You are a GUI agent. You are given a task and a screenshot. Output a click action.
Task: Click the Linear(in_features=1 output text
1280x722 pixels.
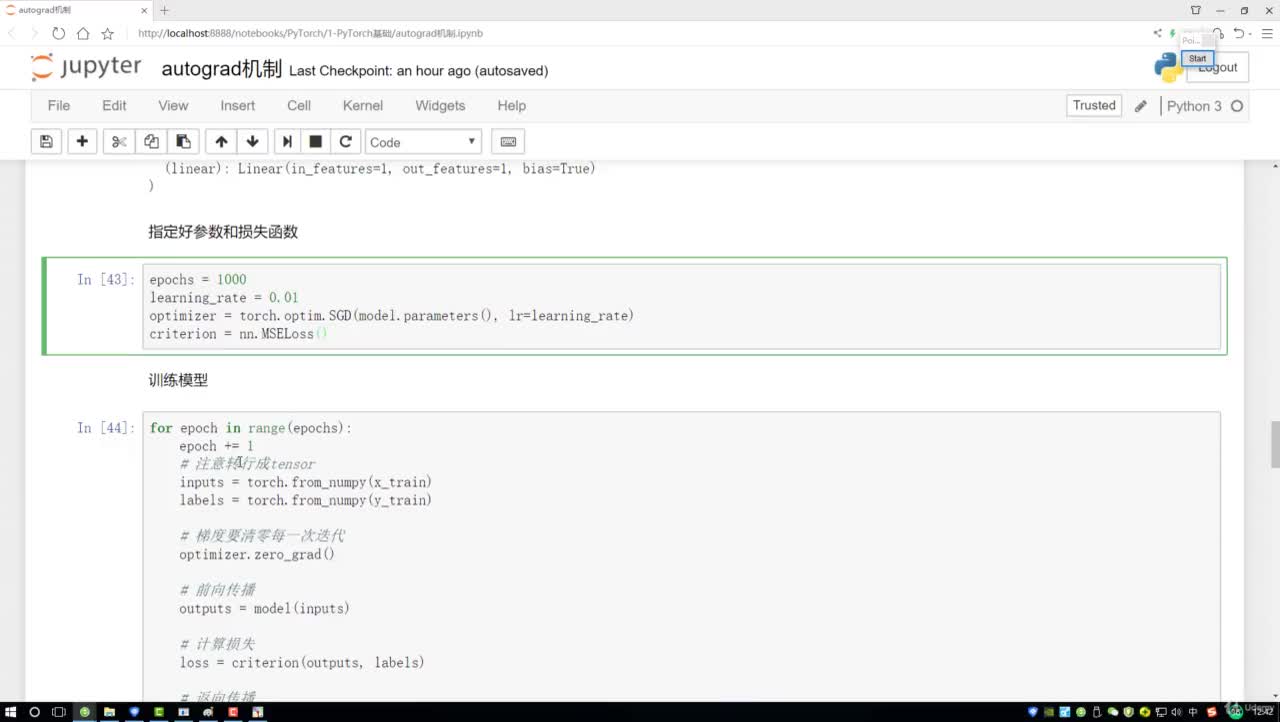coord(380,169)
